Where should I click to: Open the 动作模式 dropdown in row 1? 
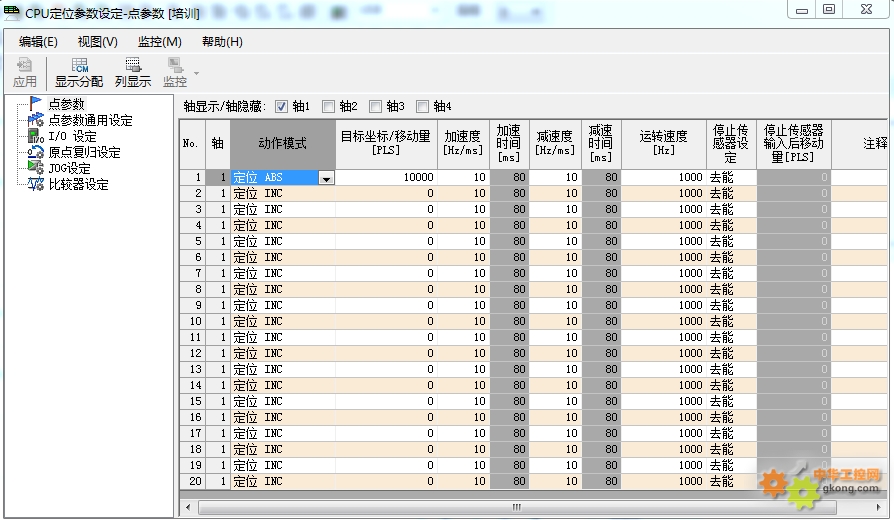click(x=326, y=178)
